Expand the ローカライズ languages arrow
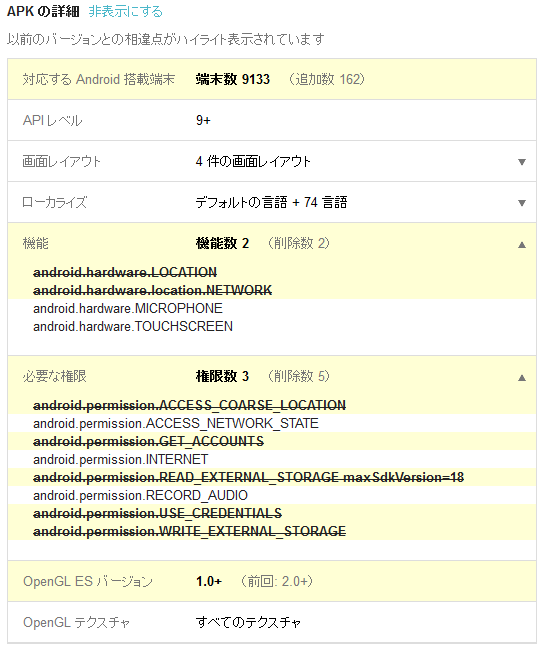 click(521, 203)
